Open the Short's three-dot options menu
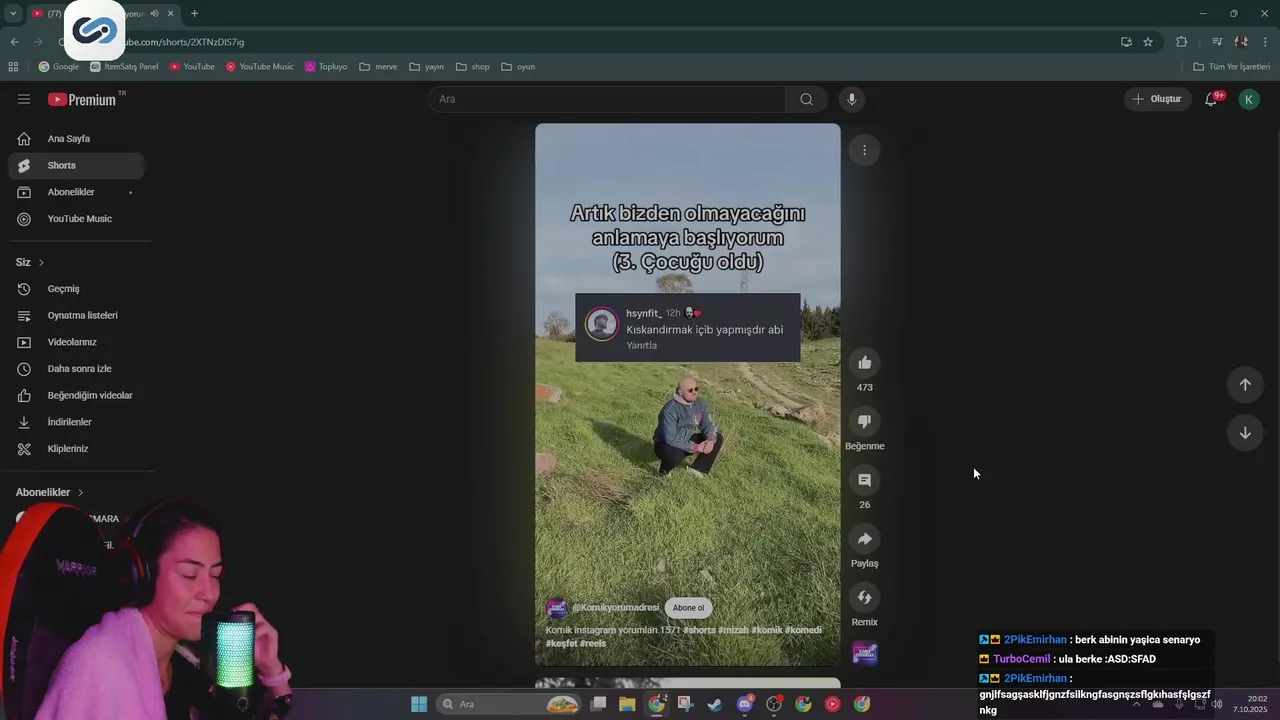Viewport: 1280px width, 720px height. coord(864,150)
